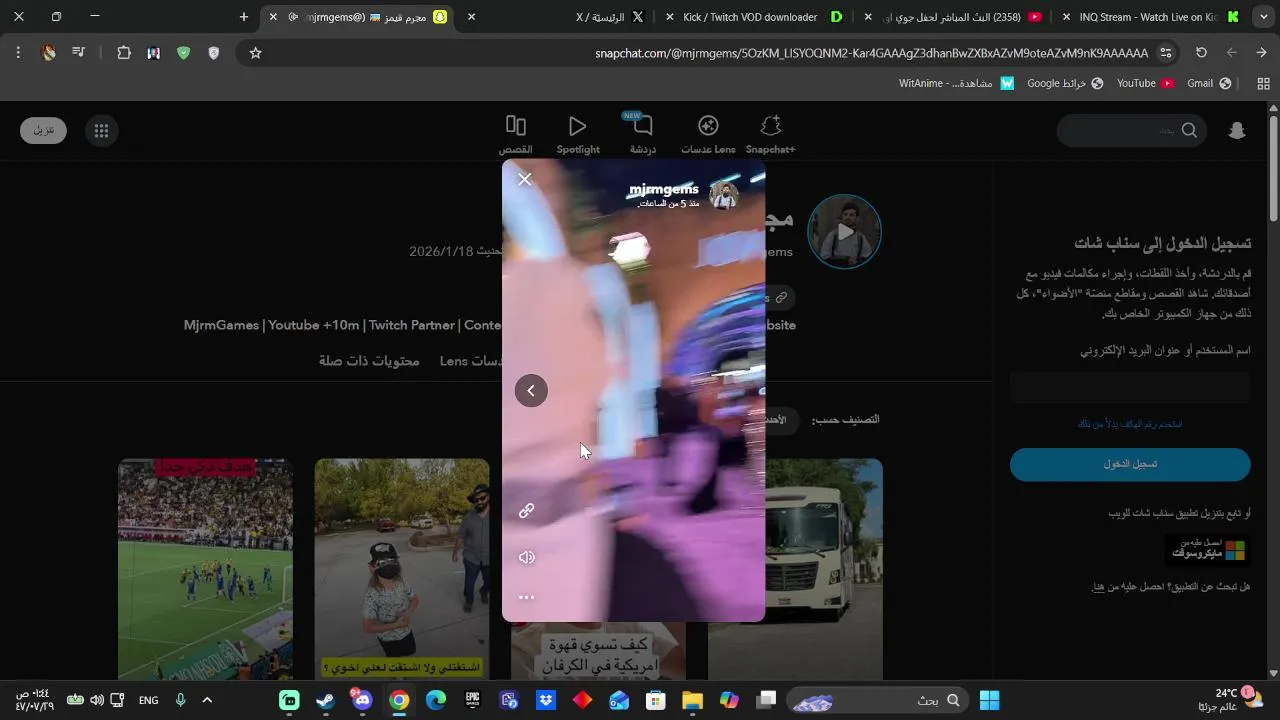This screenshot has height=720, width=1280.
Task: Click the mjrmgems username on the story
Action: pos(663,189)
